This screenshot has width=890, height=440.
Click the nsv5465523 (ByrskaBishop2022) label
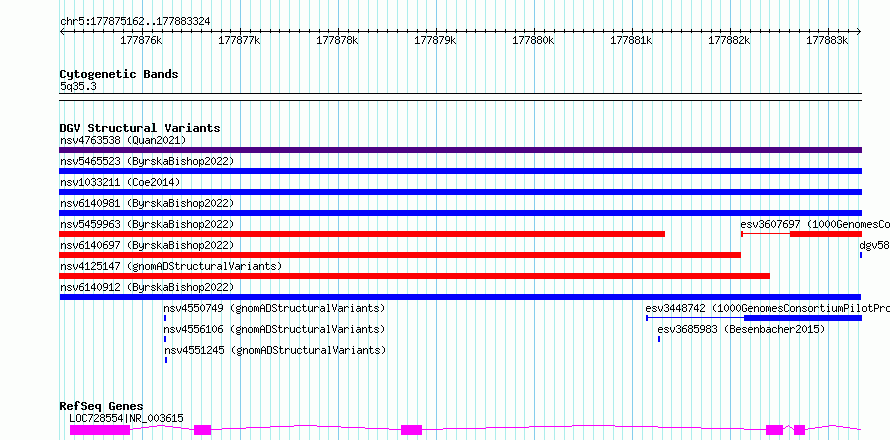pos(147,161)
